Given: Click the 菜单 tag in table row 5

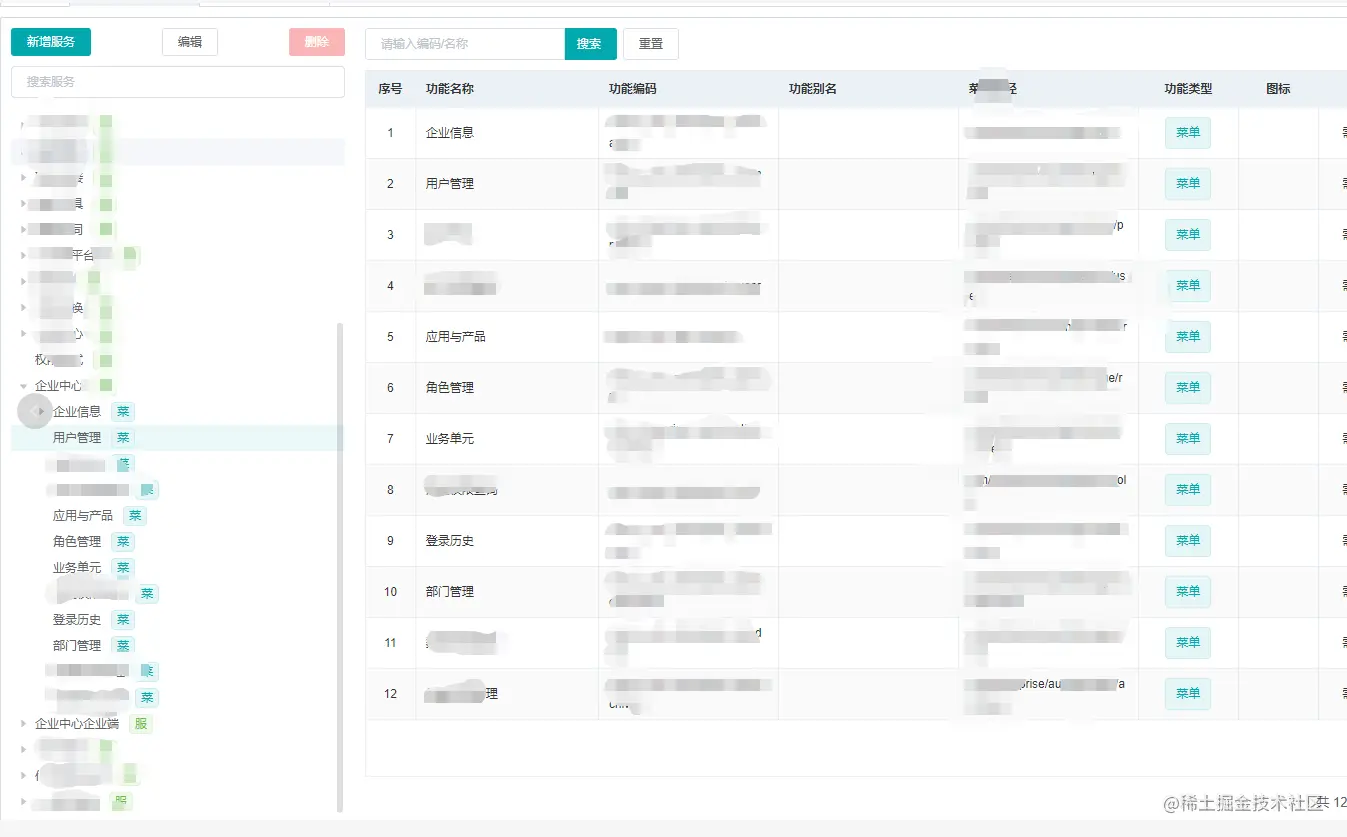Looking at the screenshot, I should pyautogui.click(x=1188, y=337).
